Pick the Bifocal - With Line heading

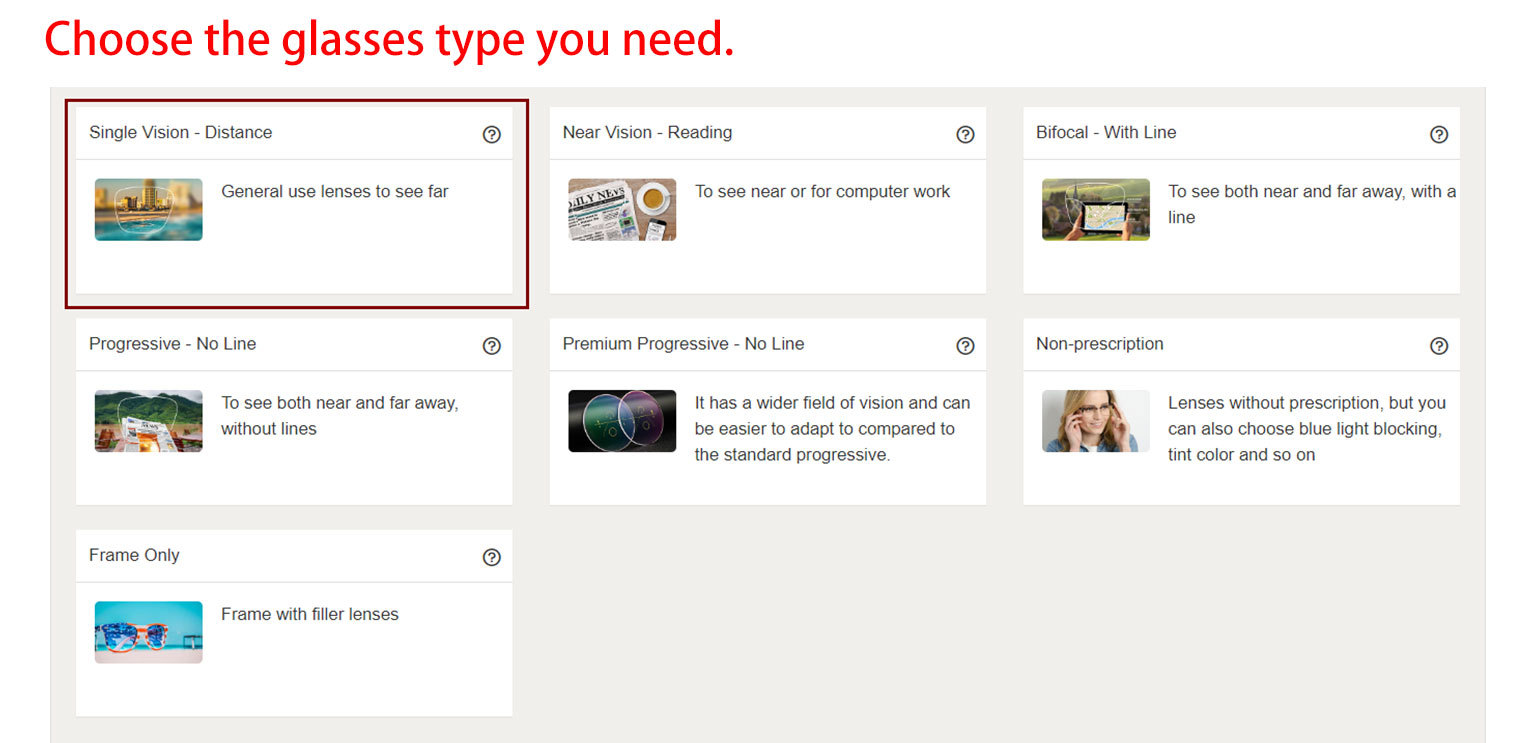(1105, 132)
